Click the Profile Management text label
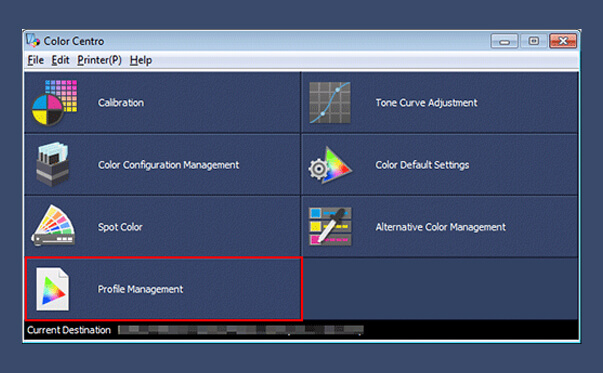Image resolution: width=603 pixels, height=373 pixels. tap(140, 289)
